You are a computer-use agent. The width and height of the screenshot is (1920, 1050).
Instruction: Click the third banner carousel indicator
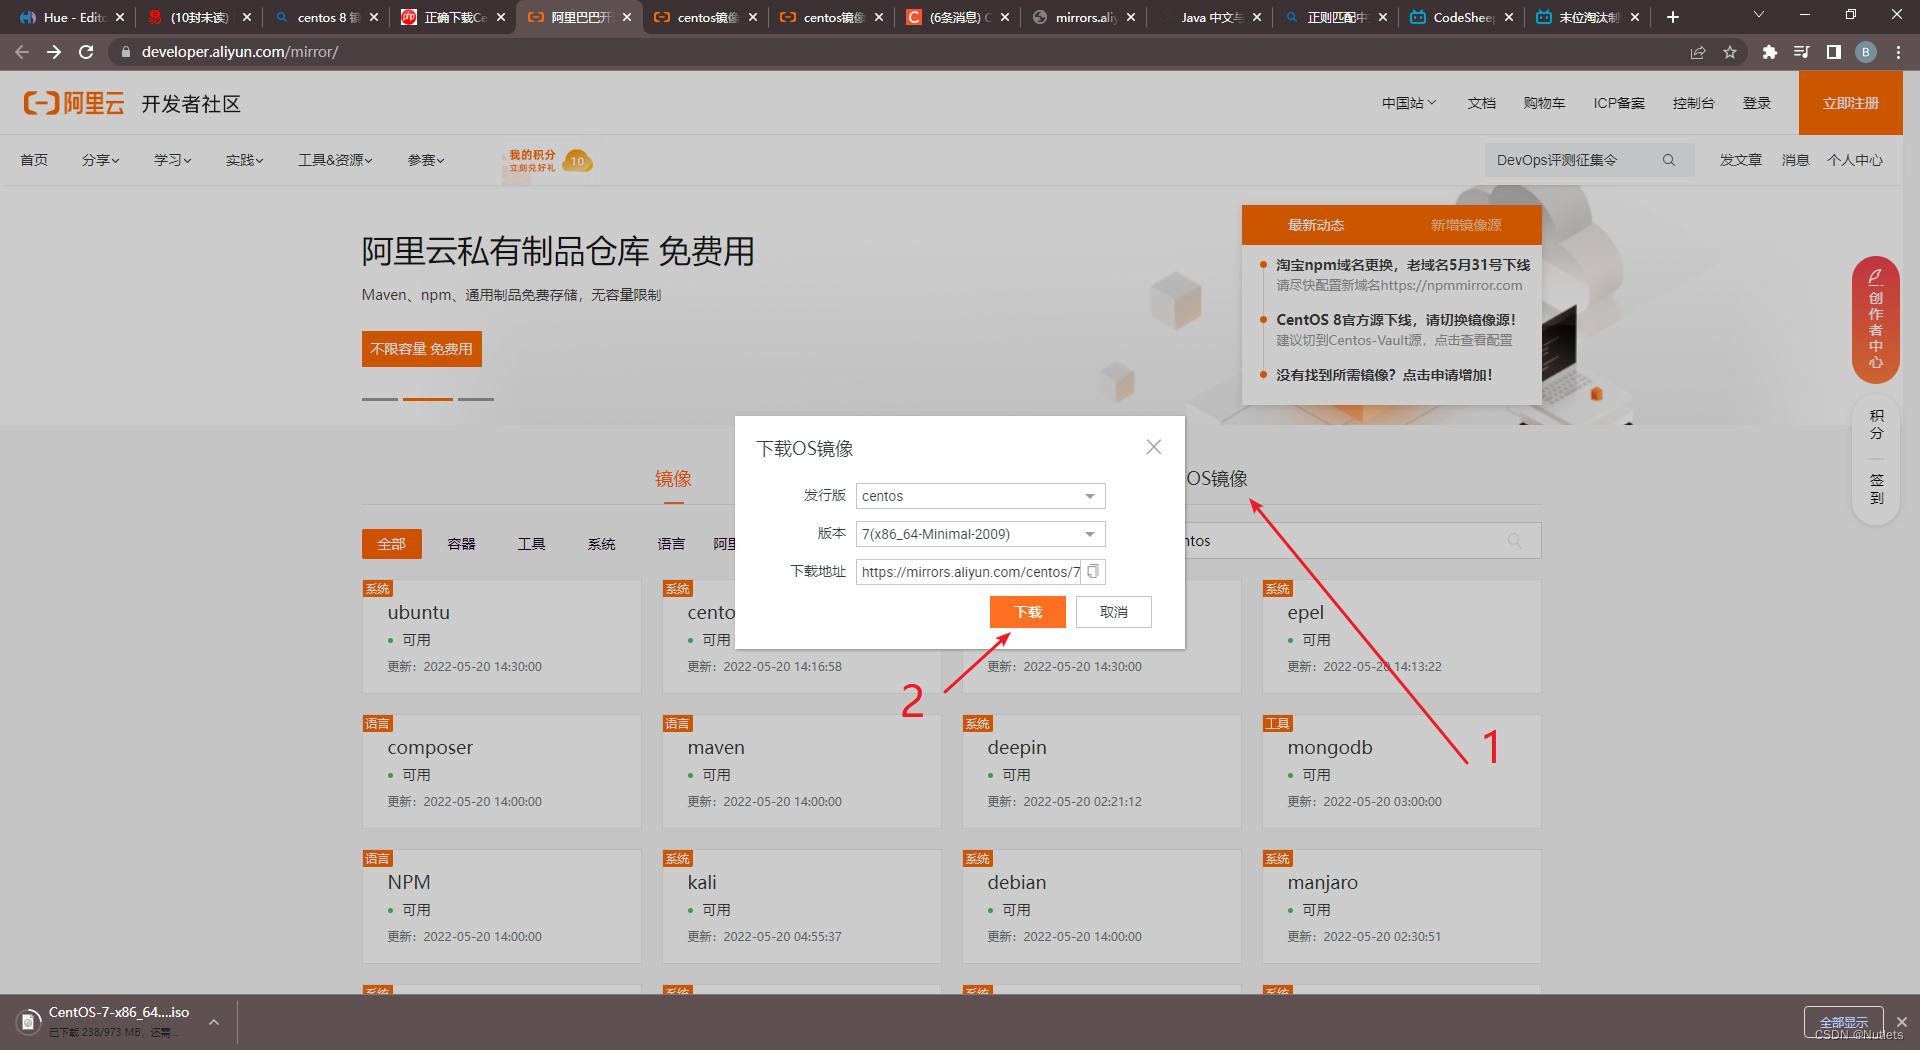[x=476, y=399]
